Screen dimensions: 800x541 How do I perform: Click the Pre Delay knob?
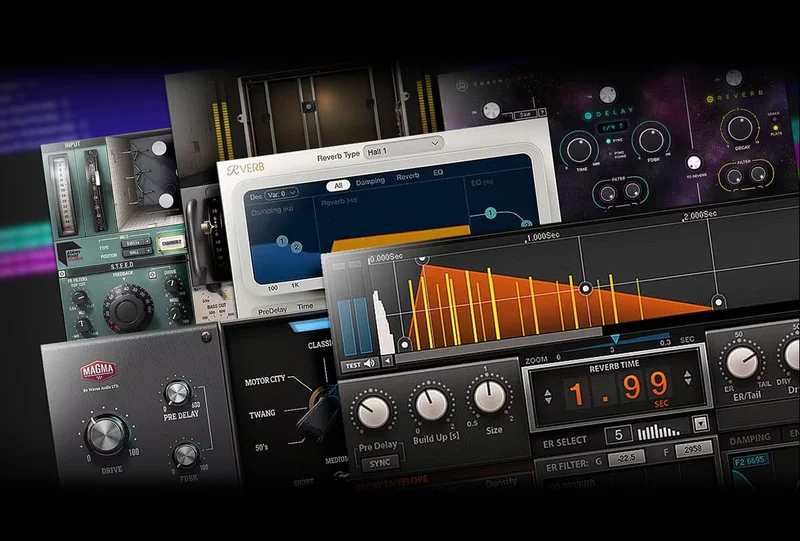[x=373, y=412]
